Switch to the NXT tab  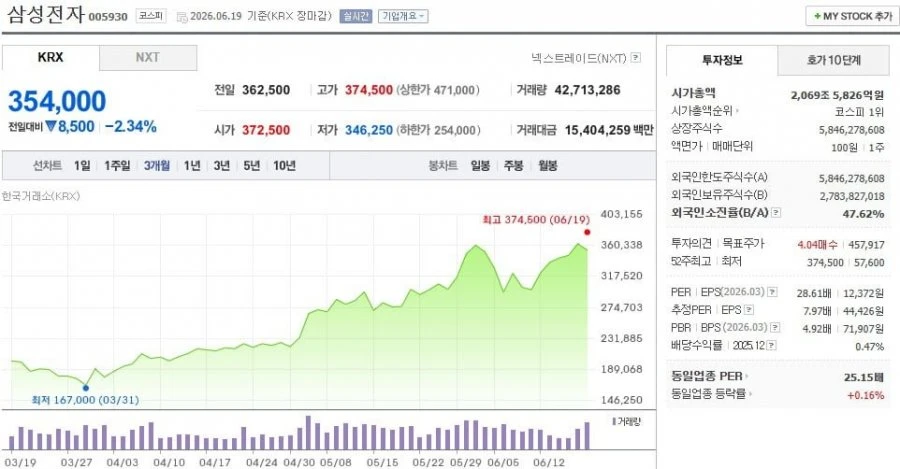(x=148, y=57)
